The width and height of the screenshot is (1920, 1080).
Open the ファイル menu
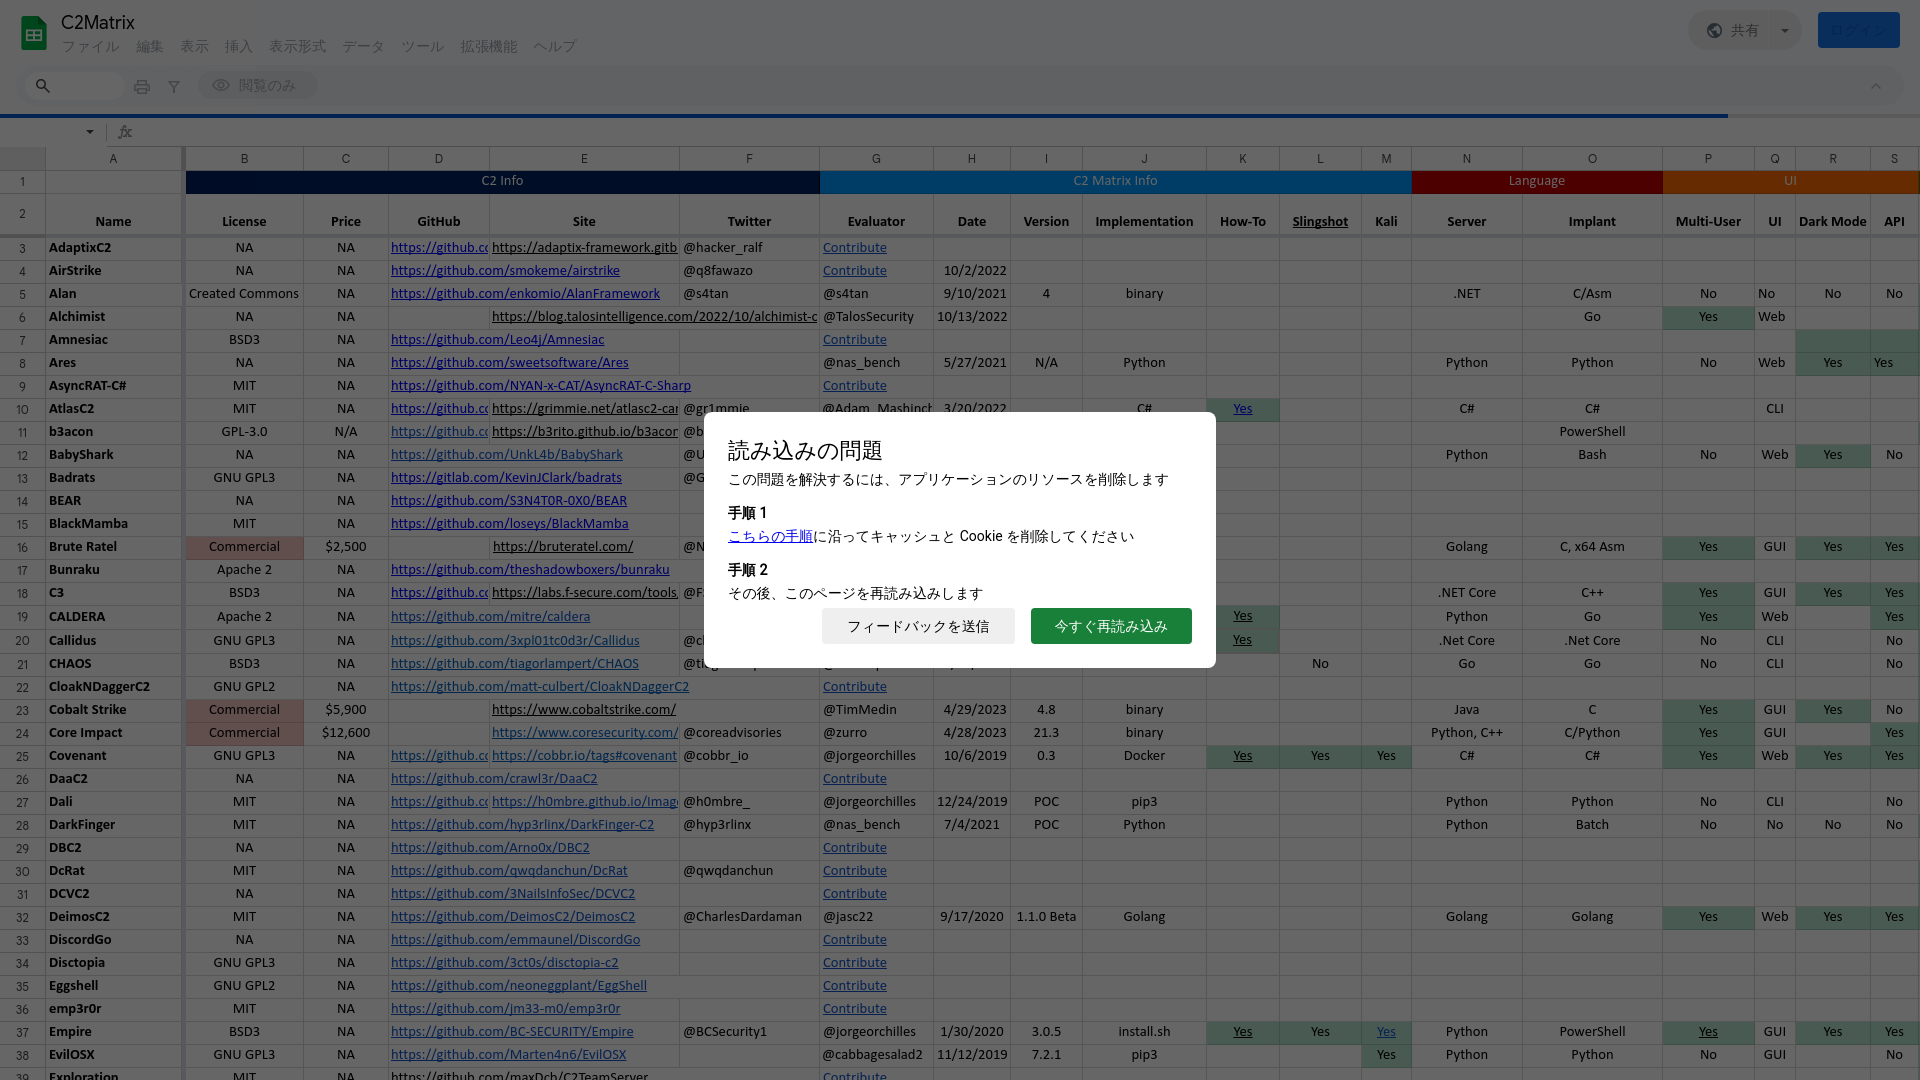click(90, 47)
